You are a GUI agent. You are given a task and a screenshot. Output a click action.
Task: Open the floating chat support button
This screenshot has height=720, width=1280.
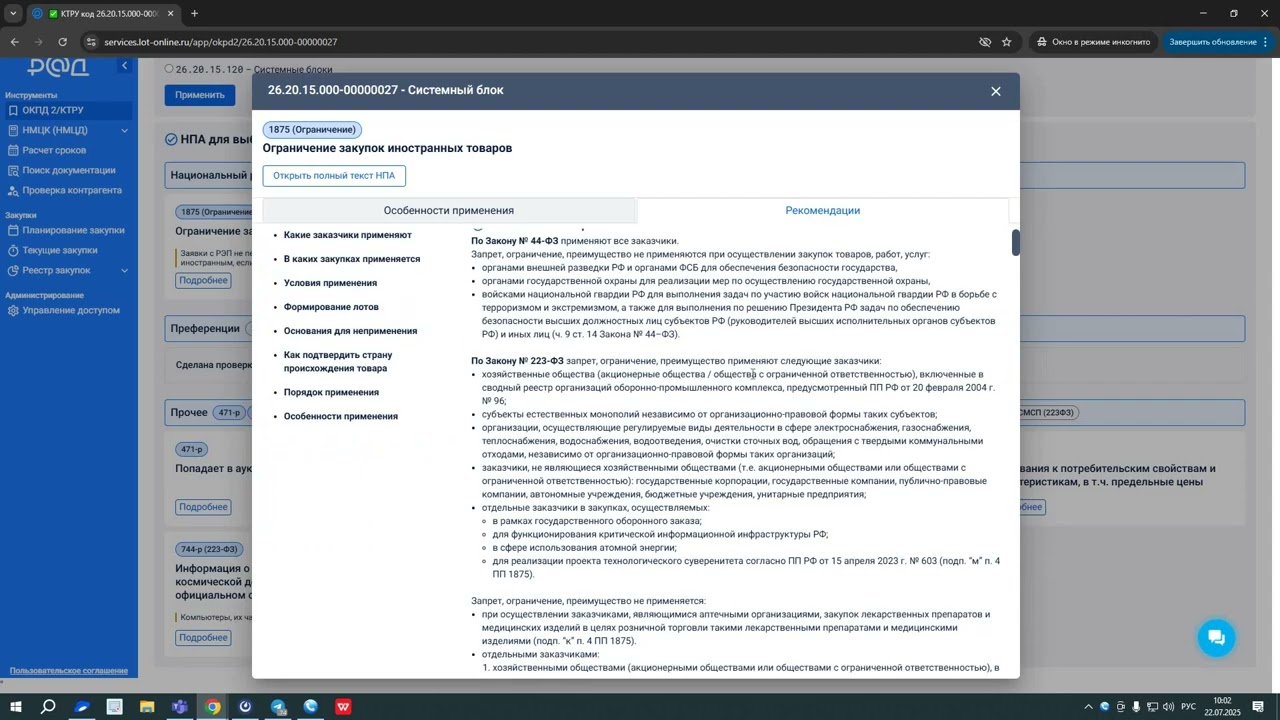pos(1216,637)
